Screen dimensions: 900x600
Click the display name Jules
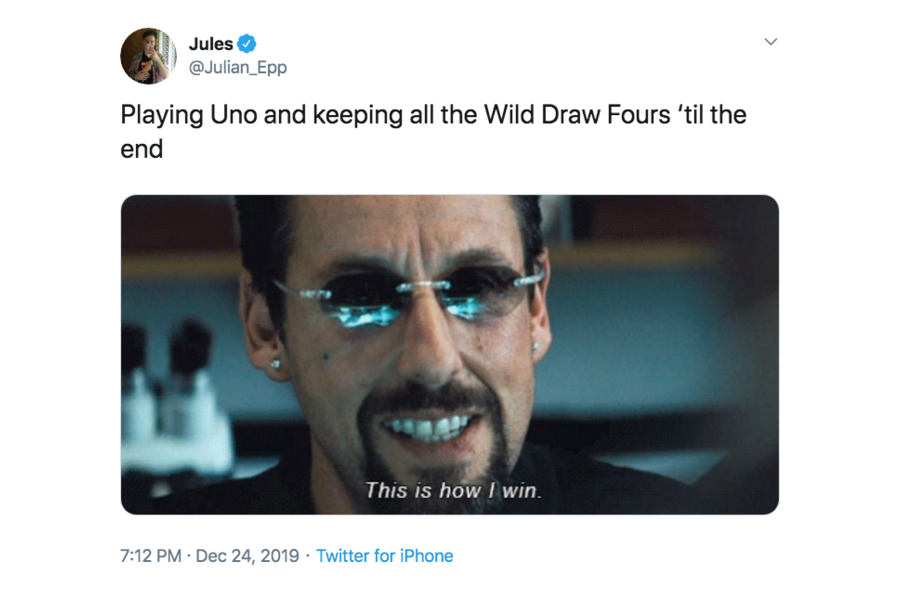point(211,44)
